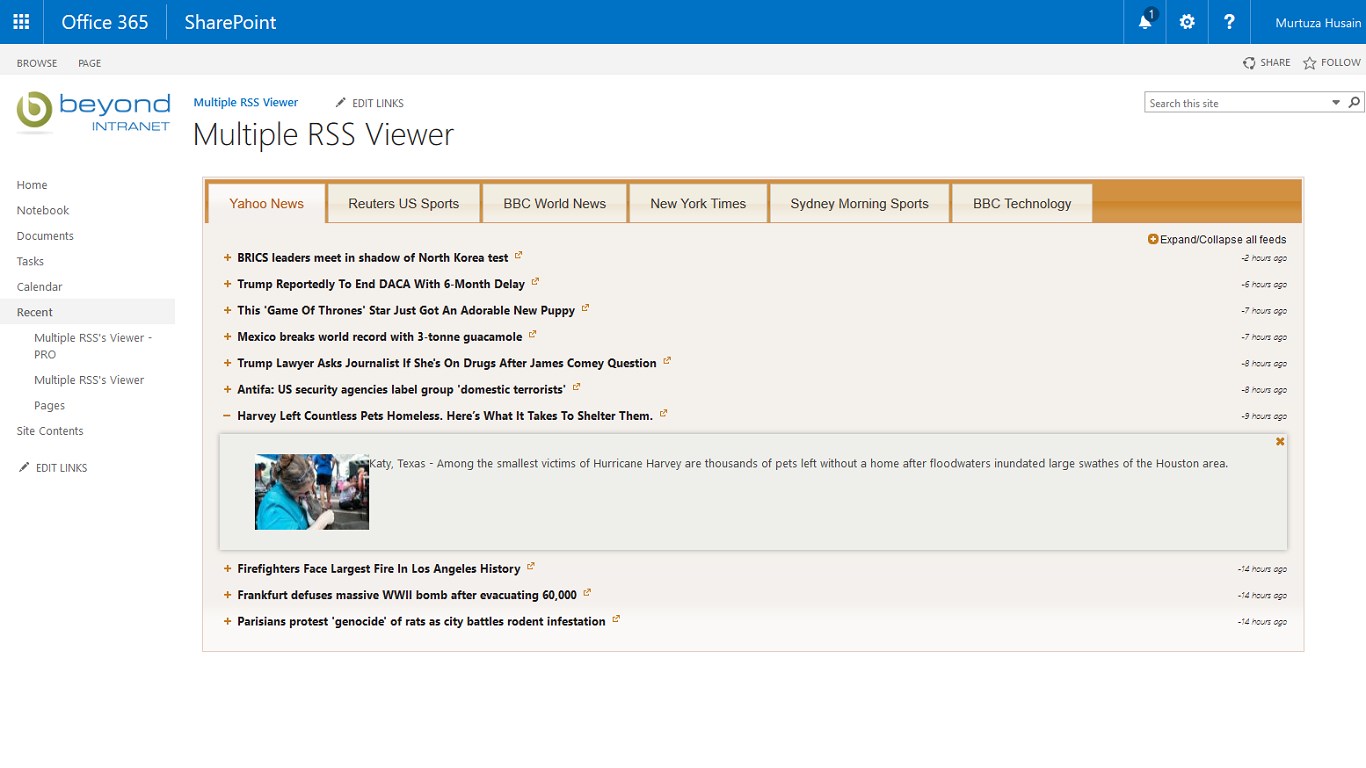Screen dimensions: 1366x768
Task: Switch to the New York Times tab
Action: pos(698,203)
